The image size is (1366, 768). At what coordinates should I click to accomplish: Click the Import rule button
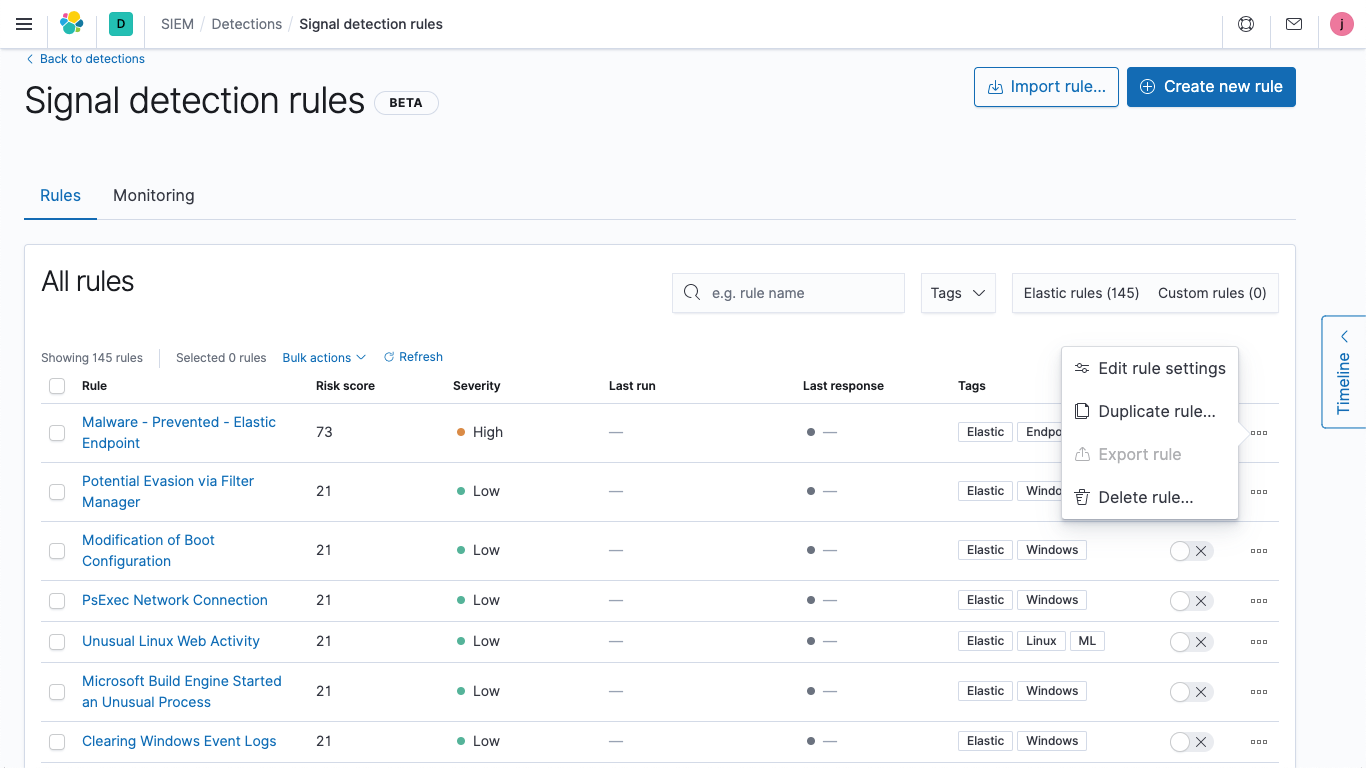[1047, 87]
